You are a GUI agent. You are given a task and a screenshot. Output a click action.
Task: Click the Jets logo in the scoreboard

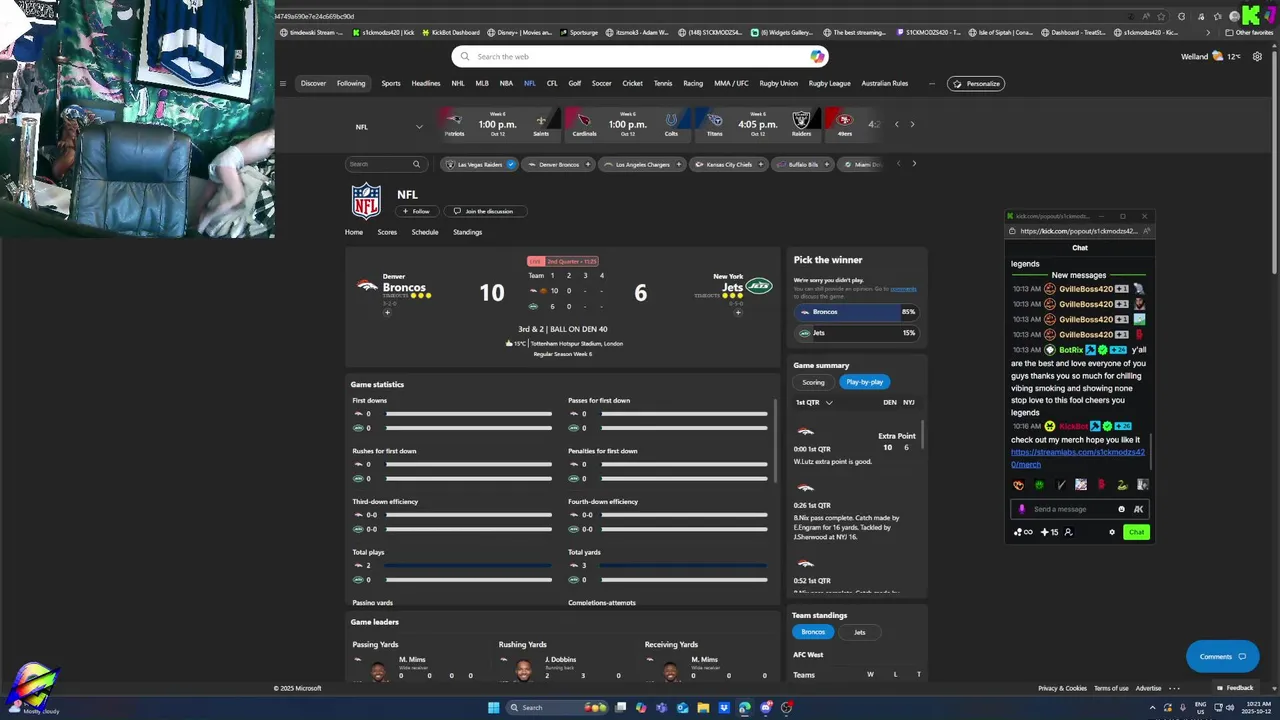point(759,286)
